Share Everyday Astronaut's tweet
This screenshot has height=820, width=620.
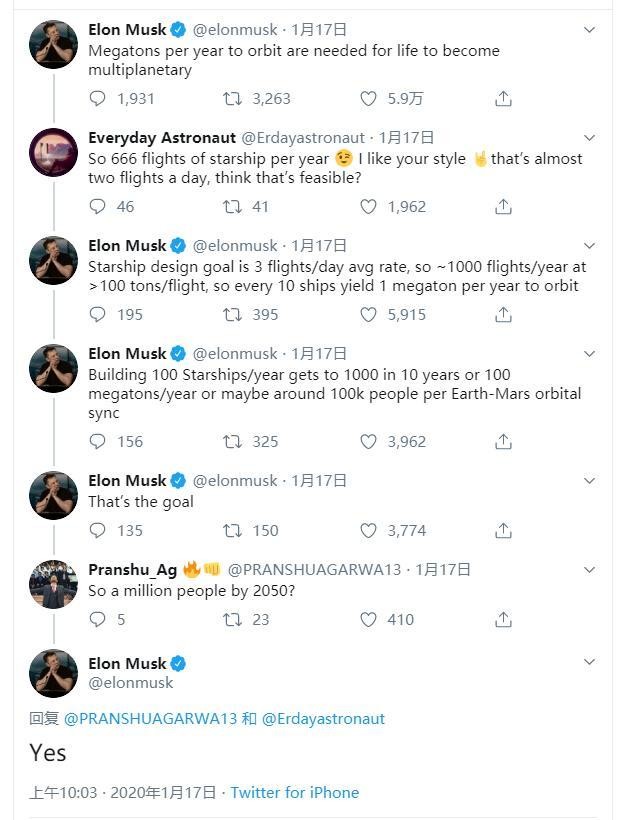click(x=503, y=206)
